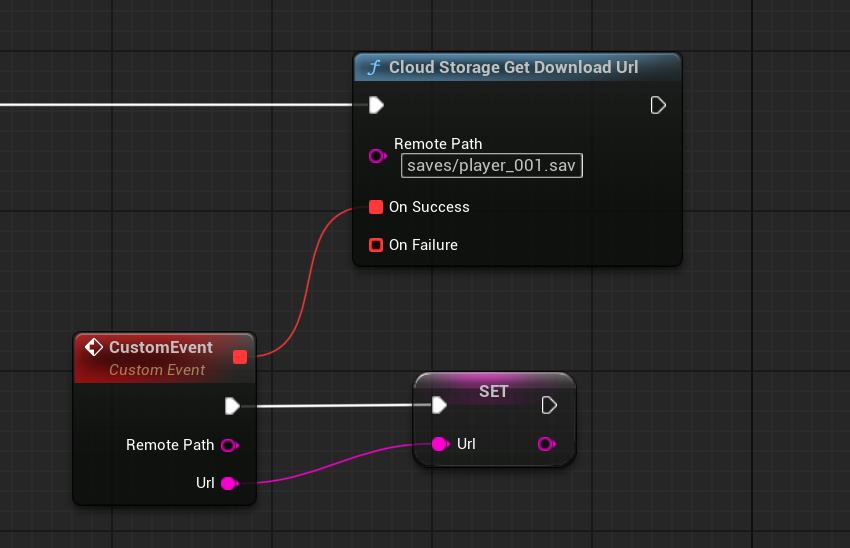
Task: Select the CustomEvent node title text
Action: pyautogui.click(x=161, y=348)
